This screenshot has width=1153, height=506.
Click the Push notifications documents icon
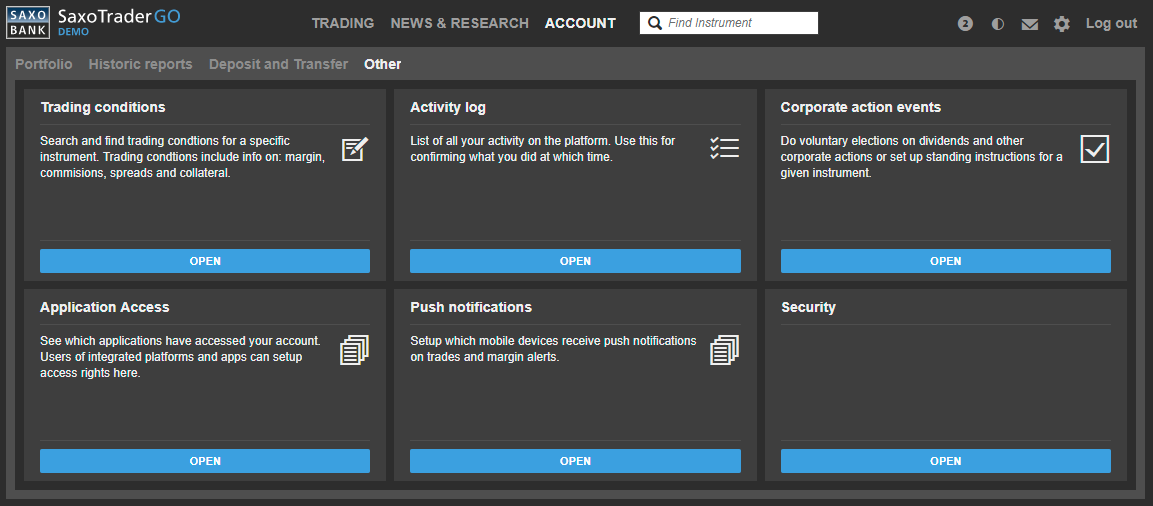pyautogui.click(x=724, y=350)
